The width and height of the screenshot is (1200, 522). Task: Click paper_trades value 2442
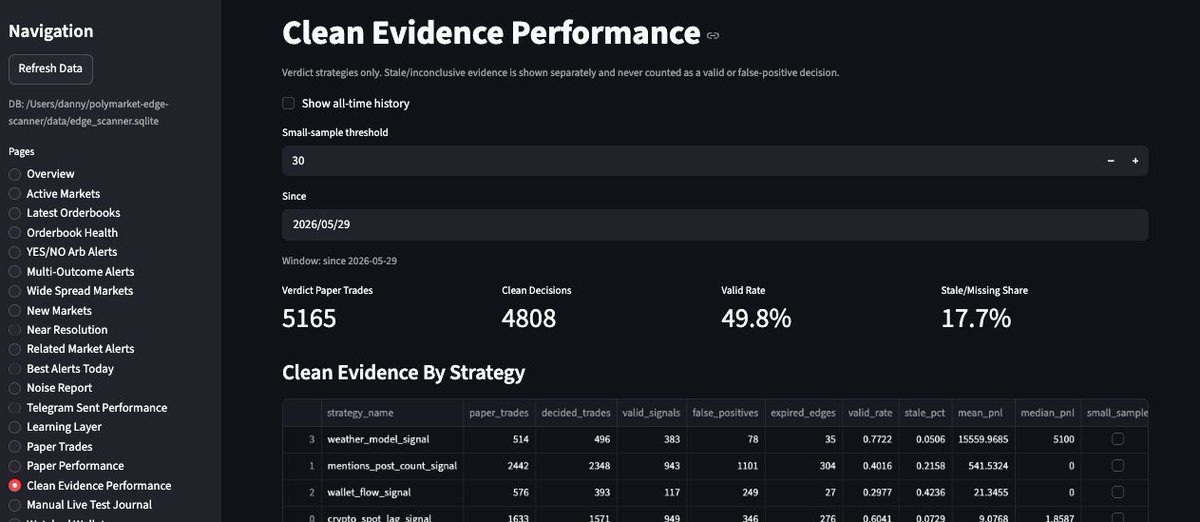pyautogui.click(x=497, y=466)
